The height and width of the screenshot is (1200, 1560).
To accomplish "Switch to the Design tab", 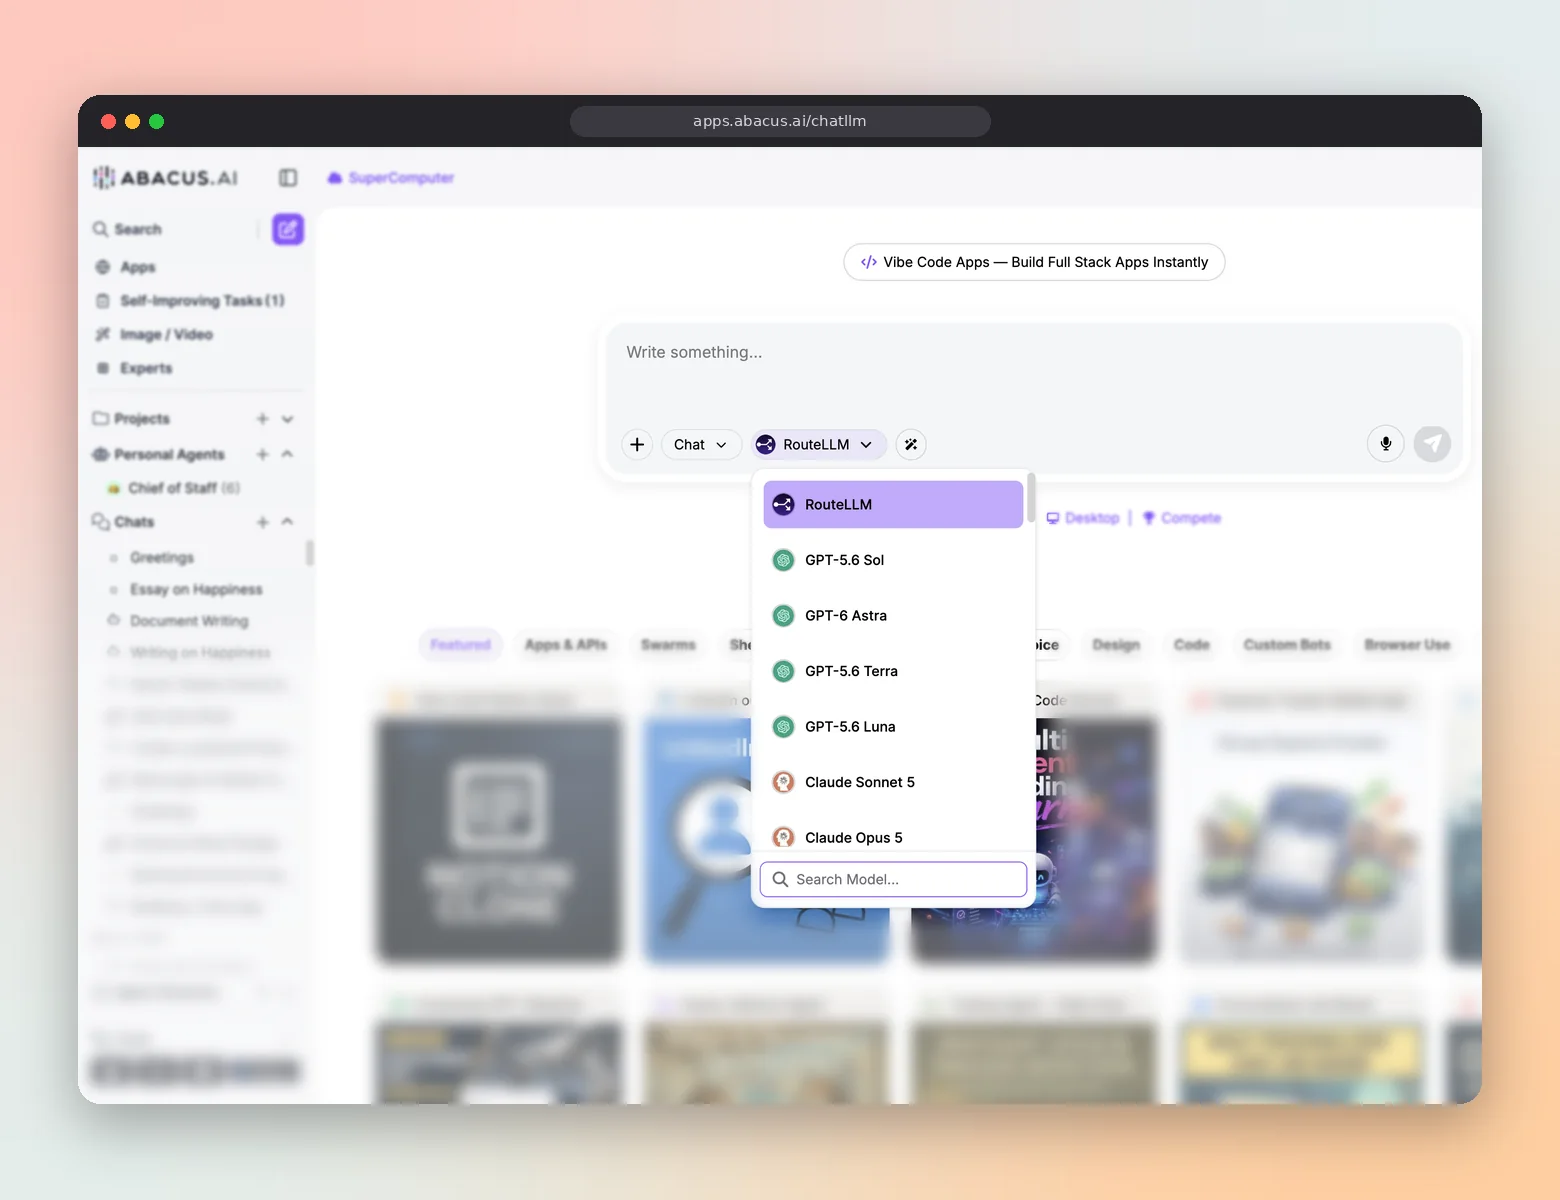I will tap(1116, 645).
